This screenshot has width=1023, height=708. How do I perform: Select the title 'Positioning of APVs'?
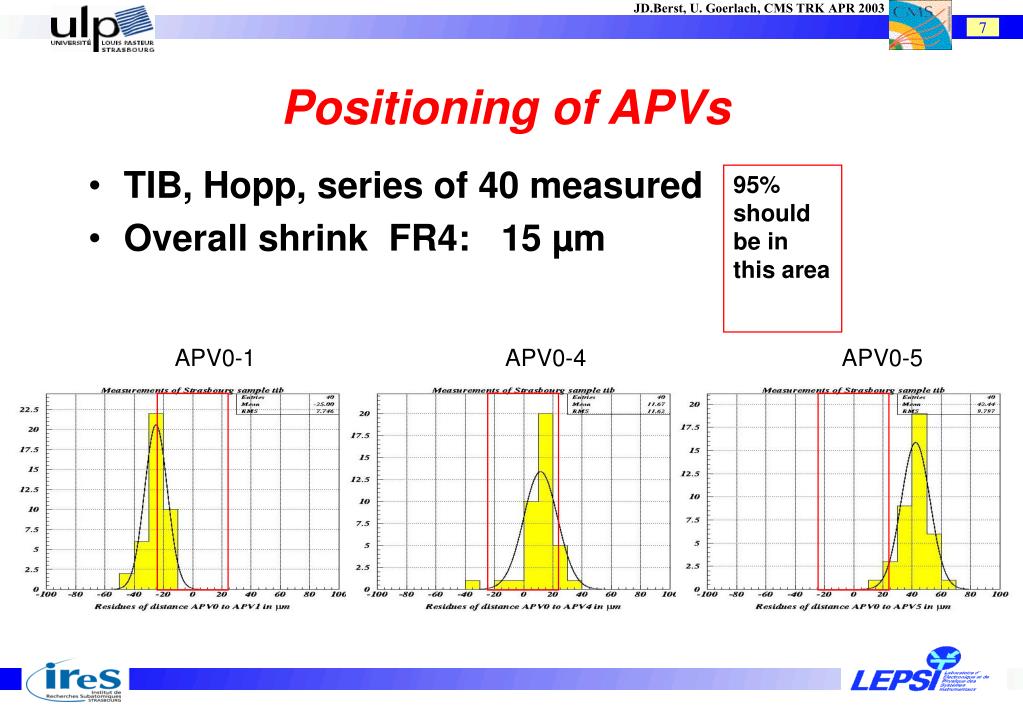(x=508, y=108)
